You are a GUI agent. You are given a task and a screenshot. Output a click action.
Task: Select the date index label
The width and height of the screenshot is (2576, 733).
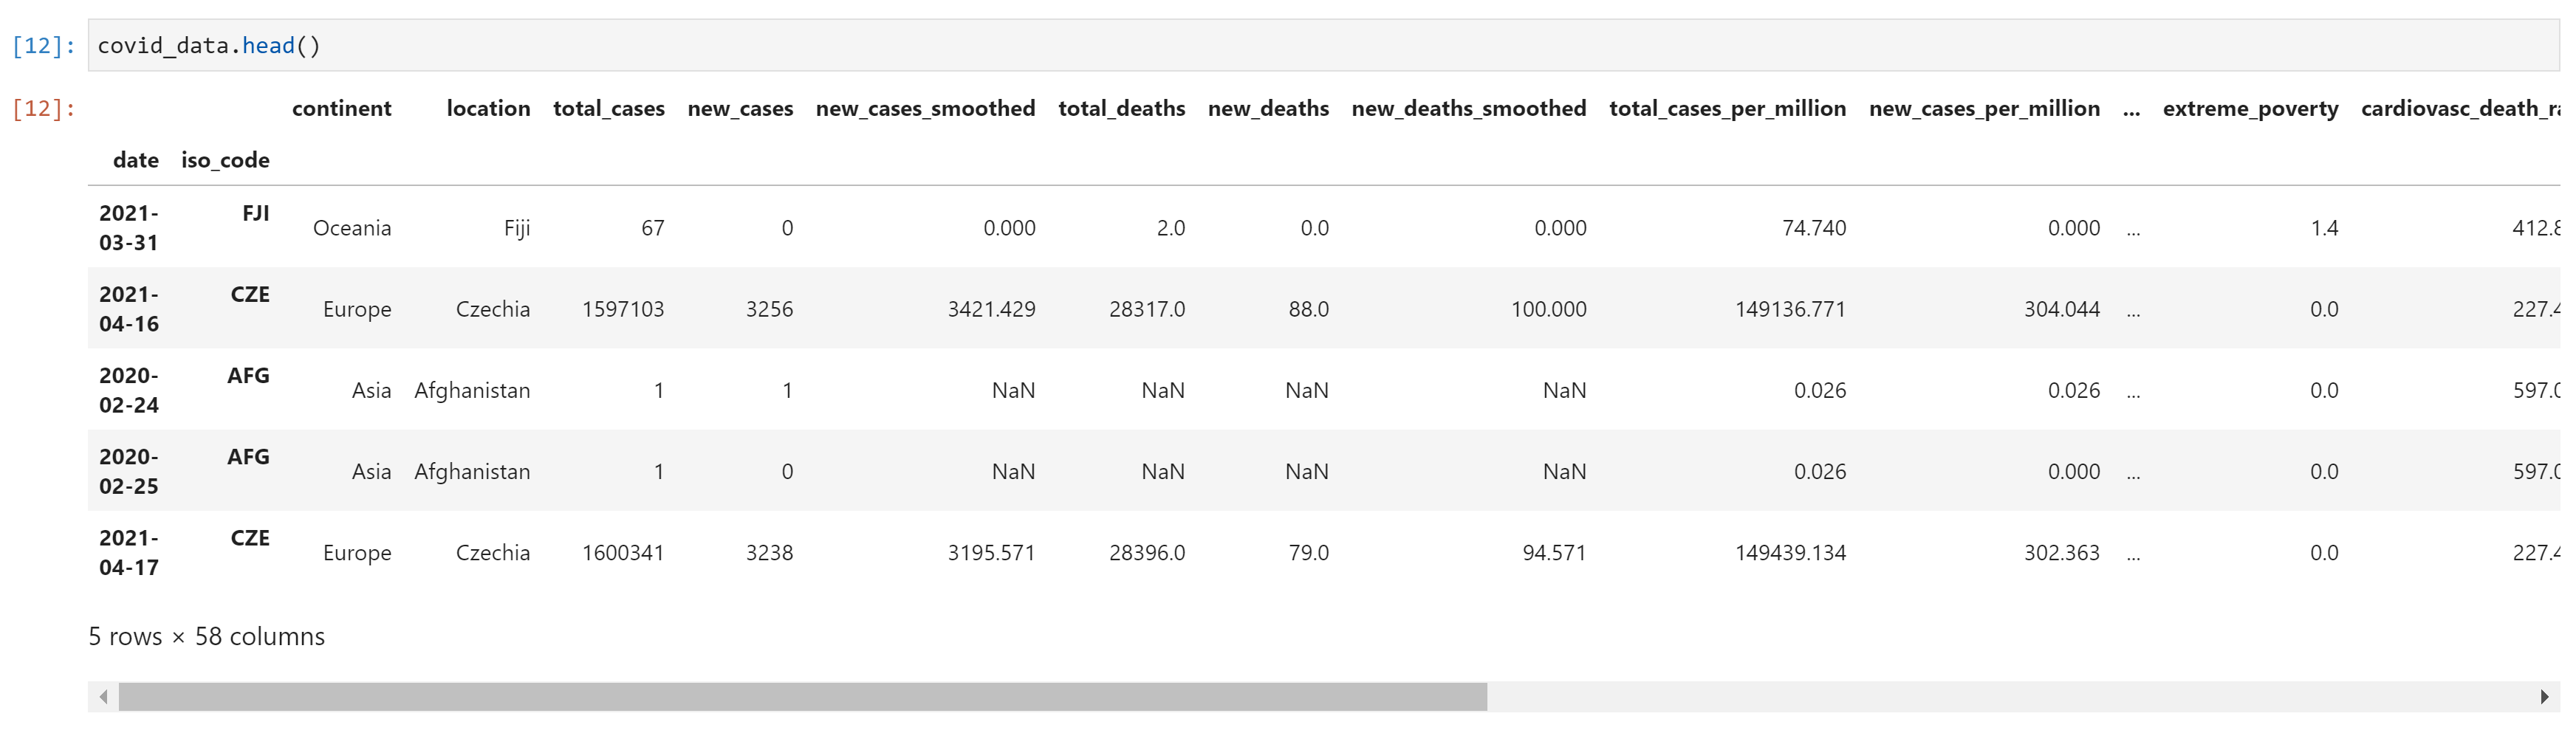(136, 159)
